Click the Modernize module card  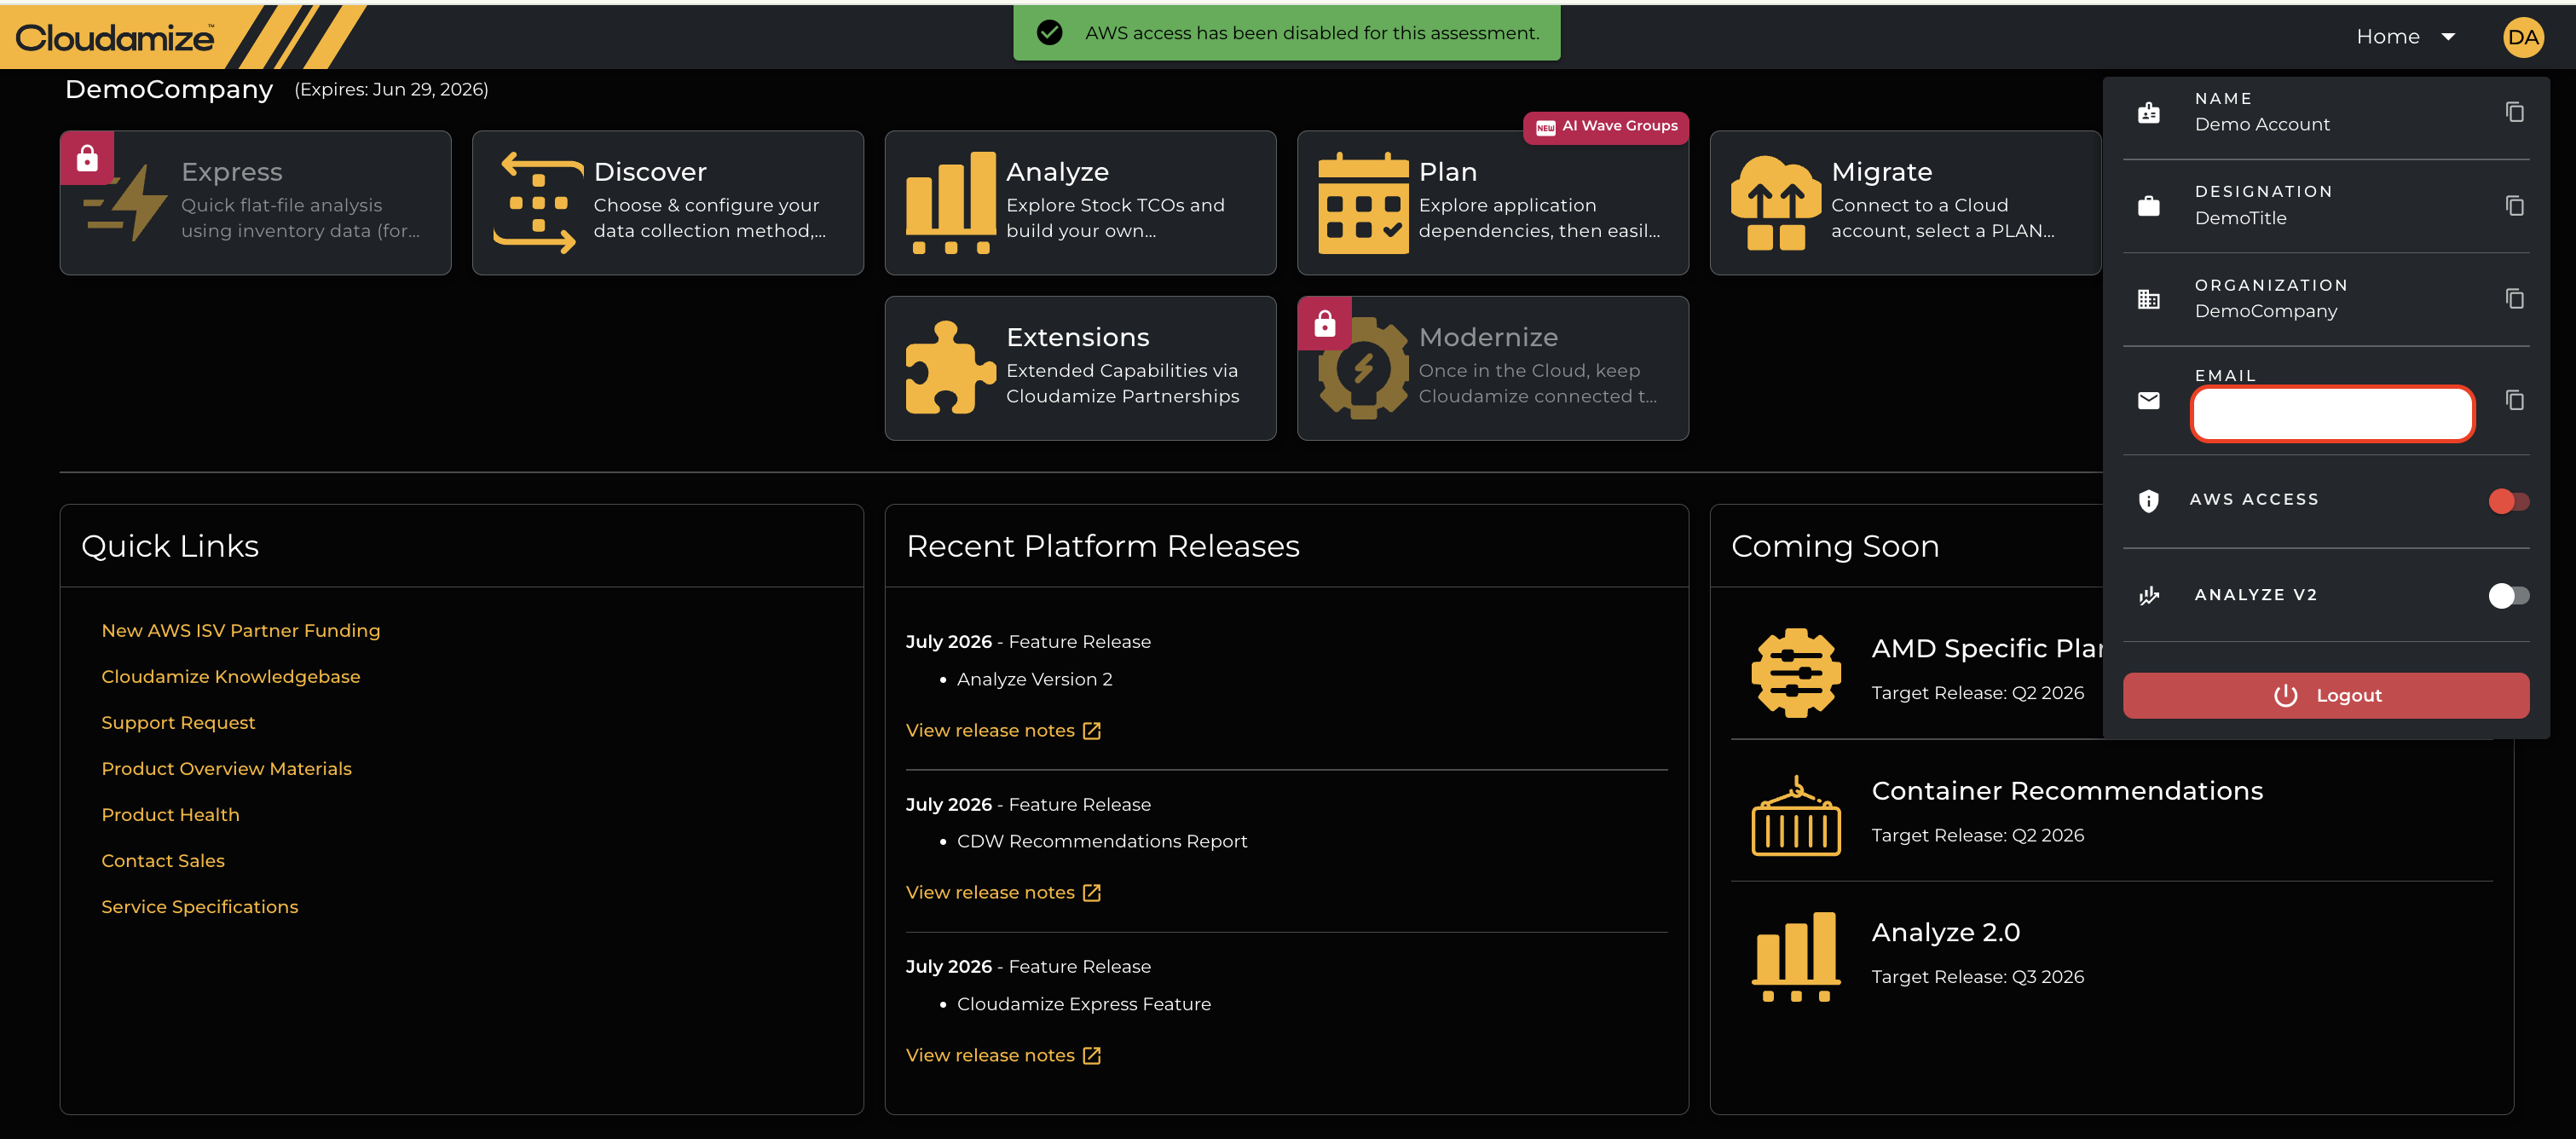click(1492, 368)
